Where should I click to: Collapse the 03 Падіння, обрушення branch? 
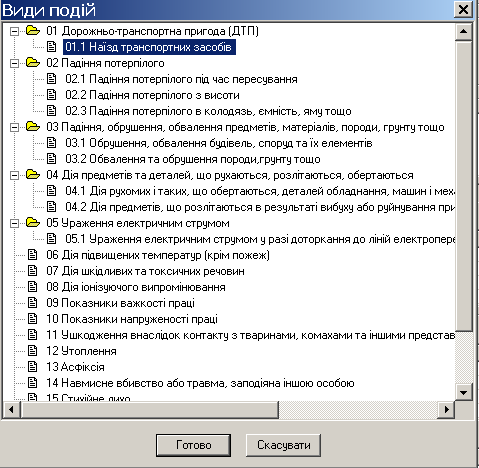(x=14, y=128)
